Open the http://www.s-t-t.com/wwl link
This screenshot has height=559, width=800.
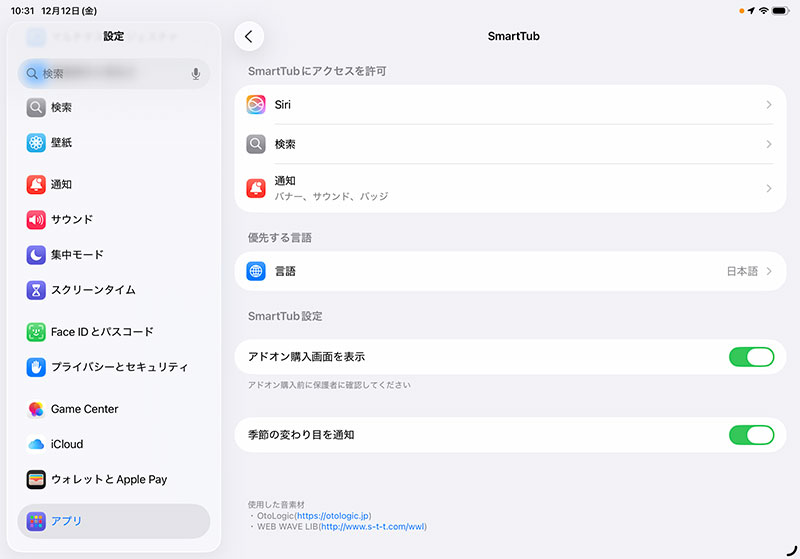pos(372,526)
